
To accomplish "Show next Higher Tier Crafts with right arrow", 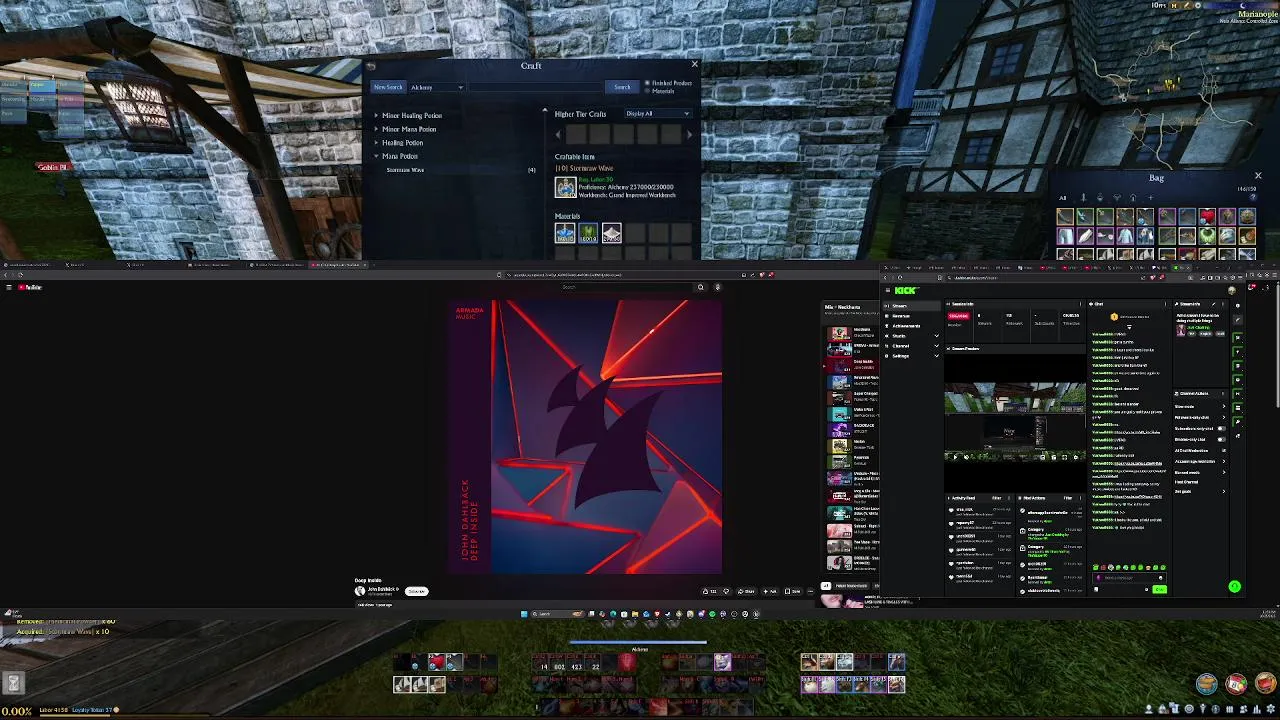I will click(x=688, y=134).
